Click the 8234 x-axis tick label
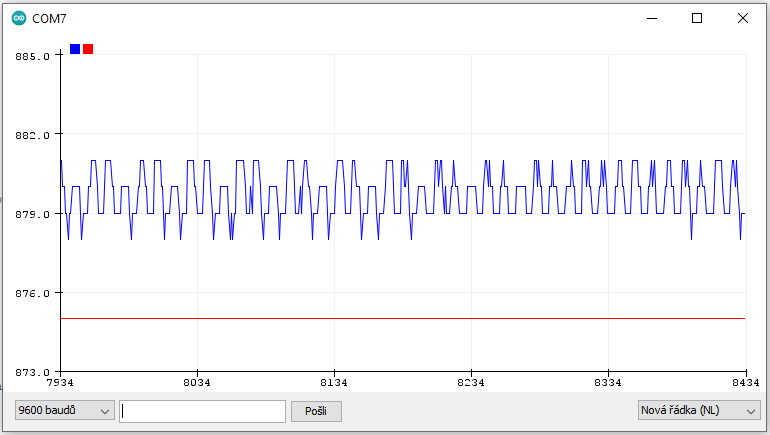The width and height of the screenshot is (770, 435). point(471,383)
